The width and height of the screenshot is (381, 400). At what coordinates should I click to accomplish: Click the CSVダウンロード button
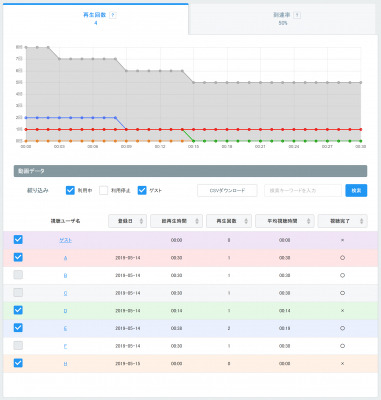[x=227, y=191]
